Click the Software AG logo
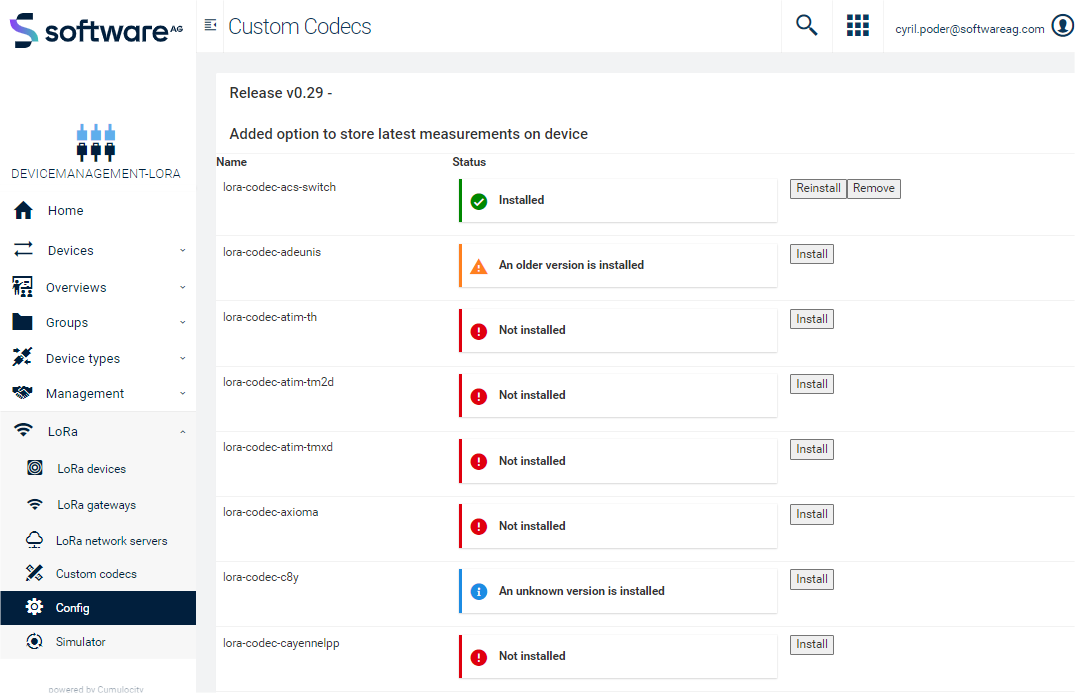Viewport: 1075px width, 693px height. [96, 30]
